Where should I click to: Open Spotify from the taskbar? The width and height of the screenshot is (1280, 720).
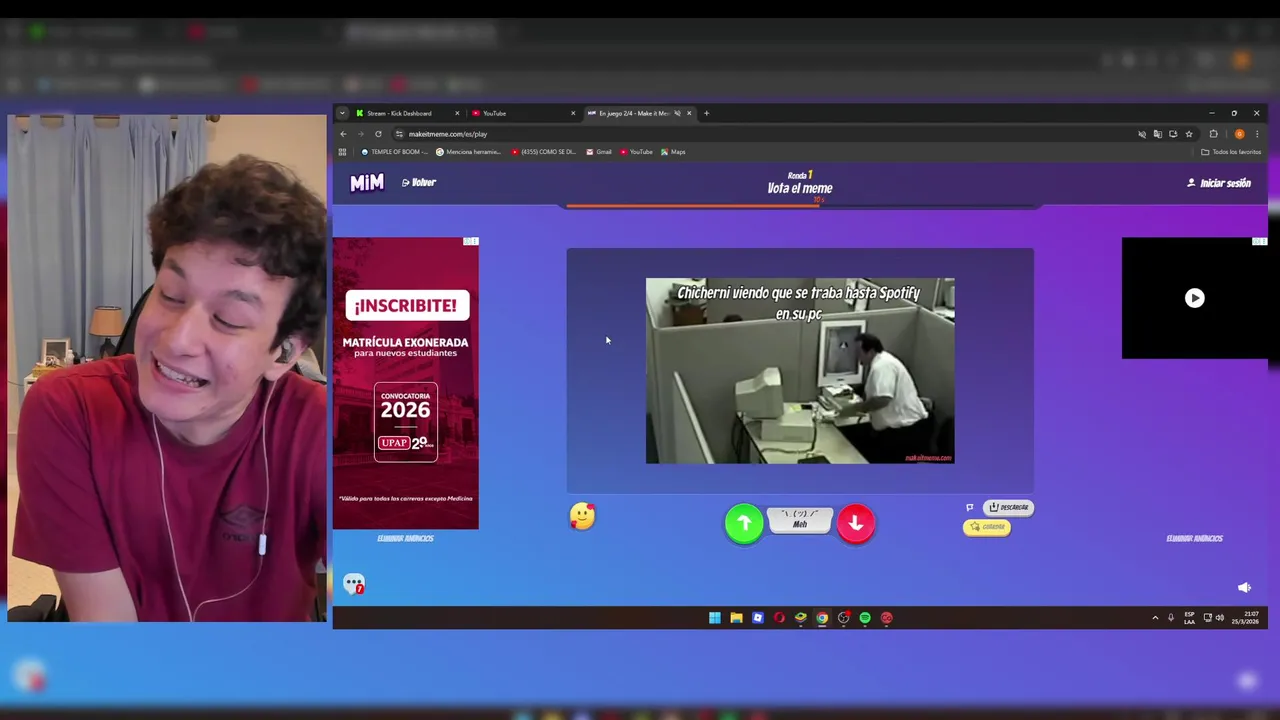pos(865,618)
